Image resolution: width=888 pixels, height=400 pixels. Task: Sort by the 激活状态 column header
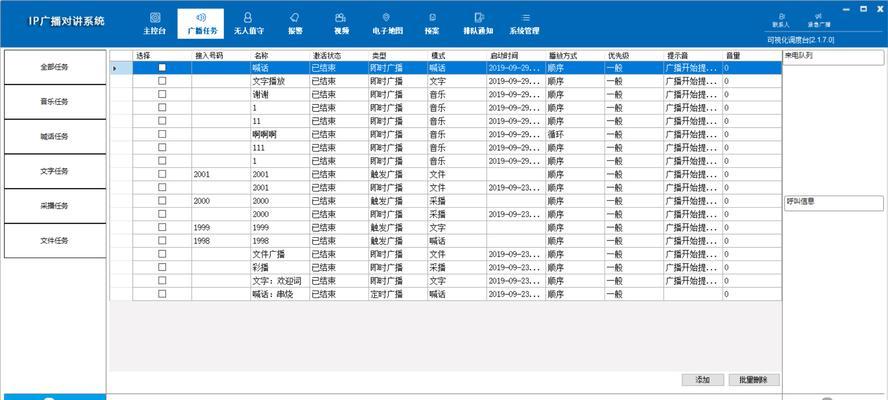coord(339,56)
